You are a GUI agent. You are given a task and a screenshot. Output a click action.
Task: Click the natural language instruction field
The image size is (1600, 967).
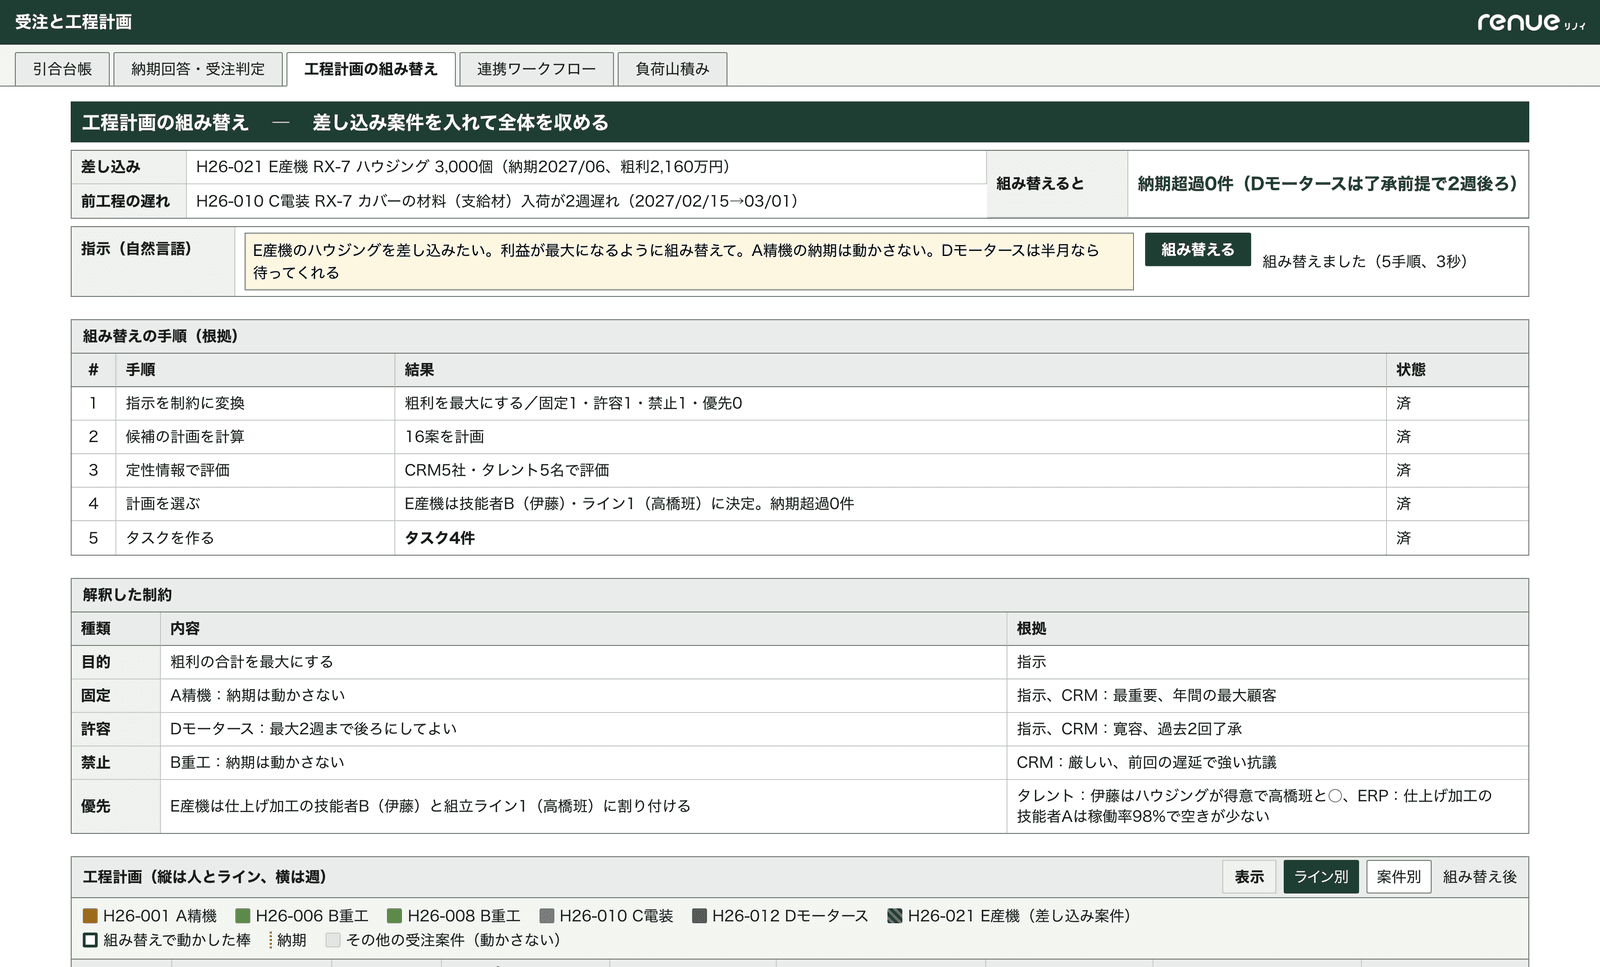pos(689,262)
